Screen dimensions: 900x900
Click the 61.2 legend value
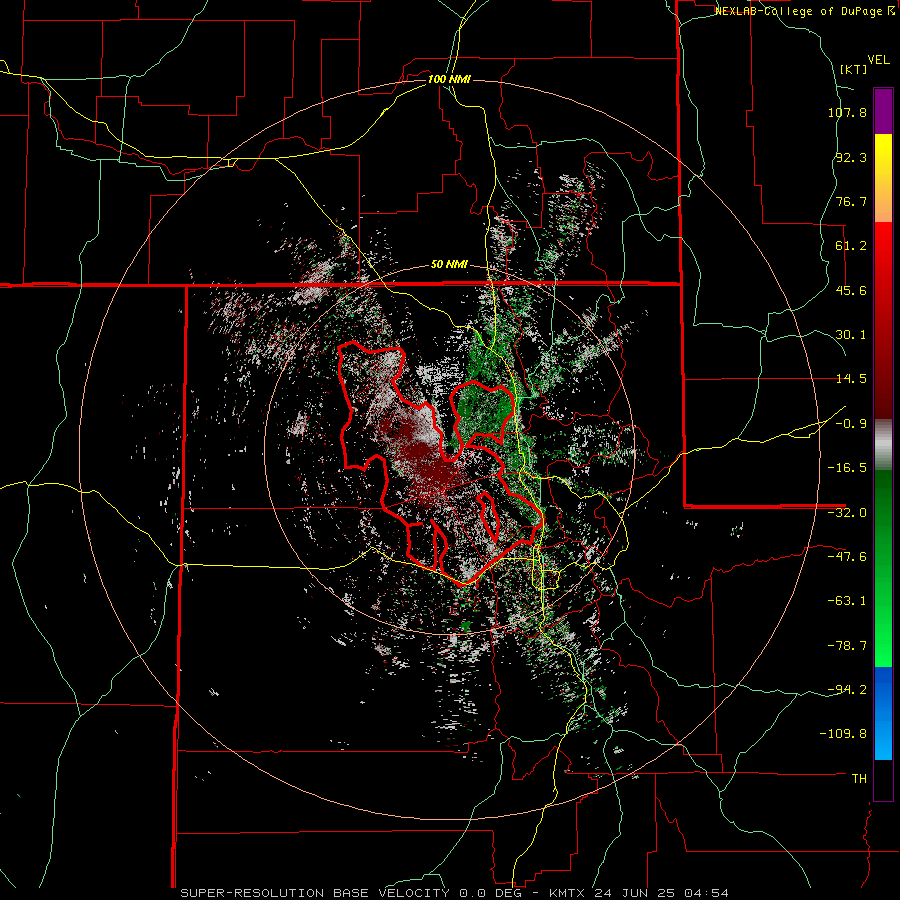pyautogui.click(x=851, y=246)
